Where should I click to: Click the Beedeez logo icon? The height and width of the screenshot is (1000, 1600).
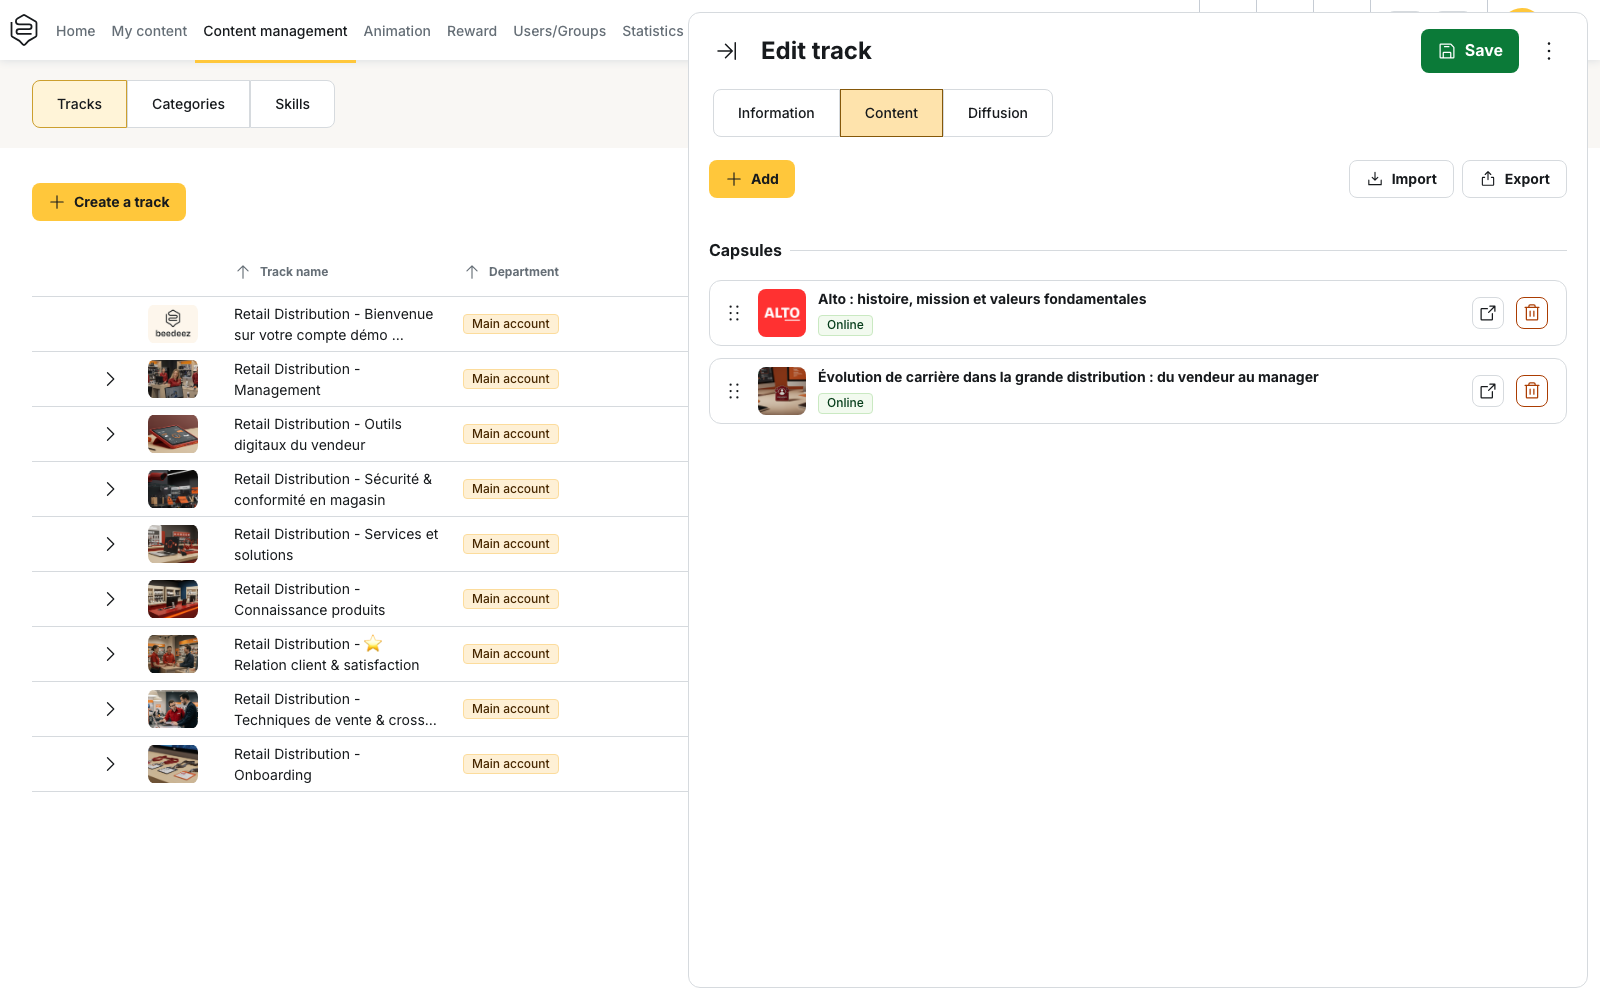coord(24,30)
